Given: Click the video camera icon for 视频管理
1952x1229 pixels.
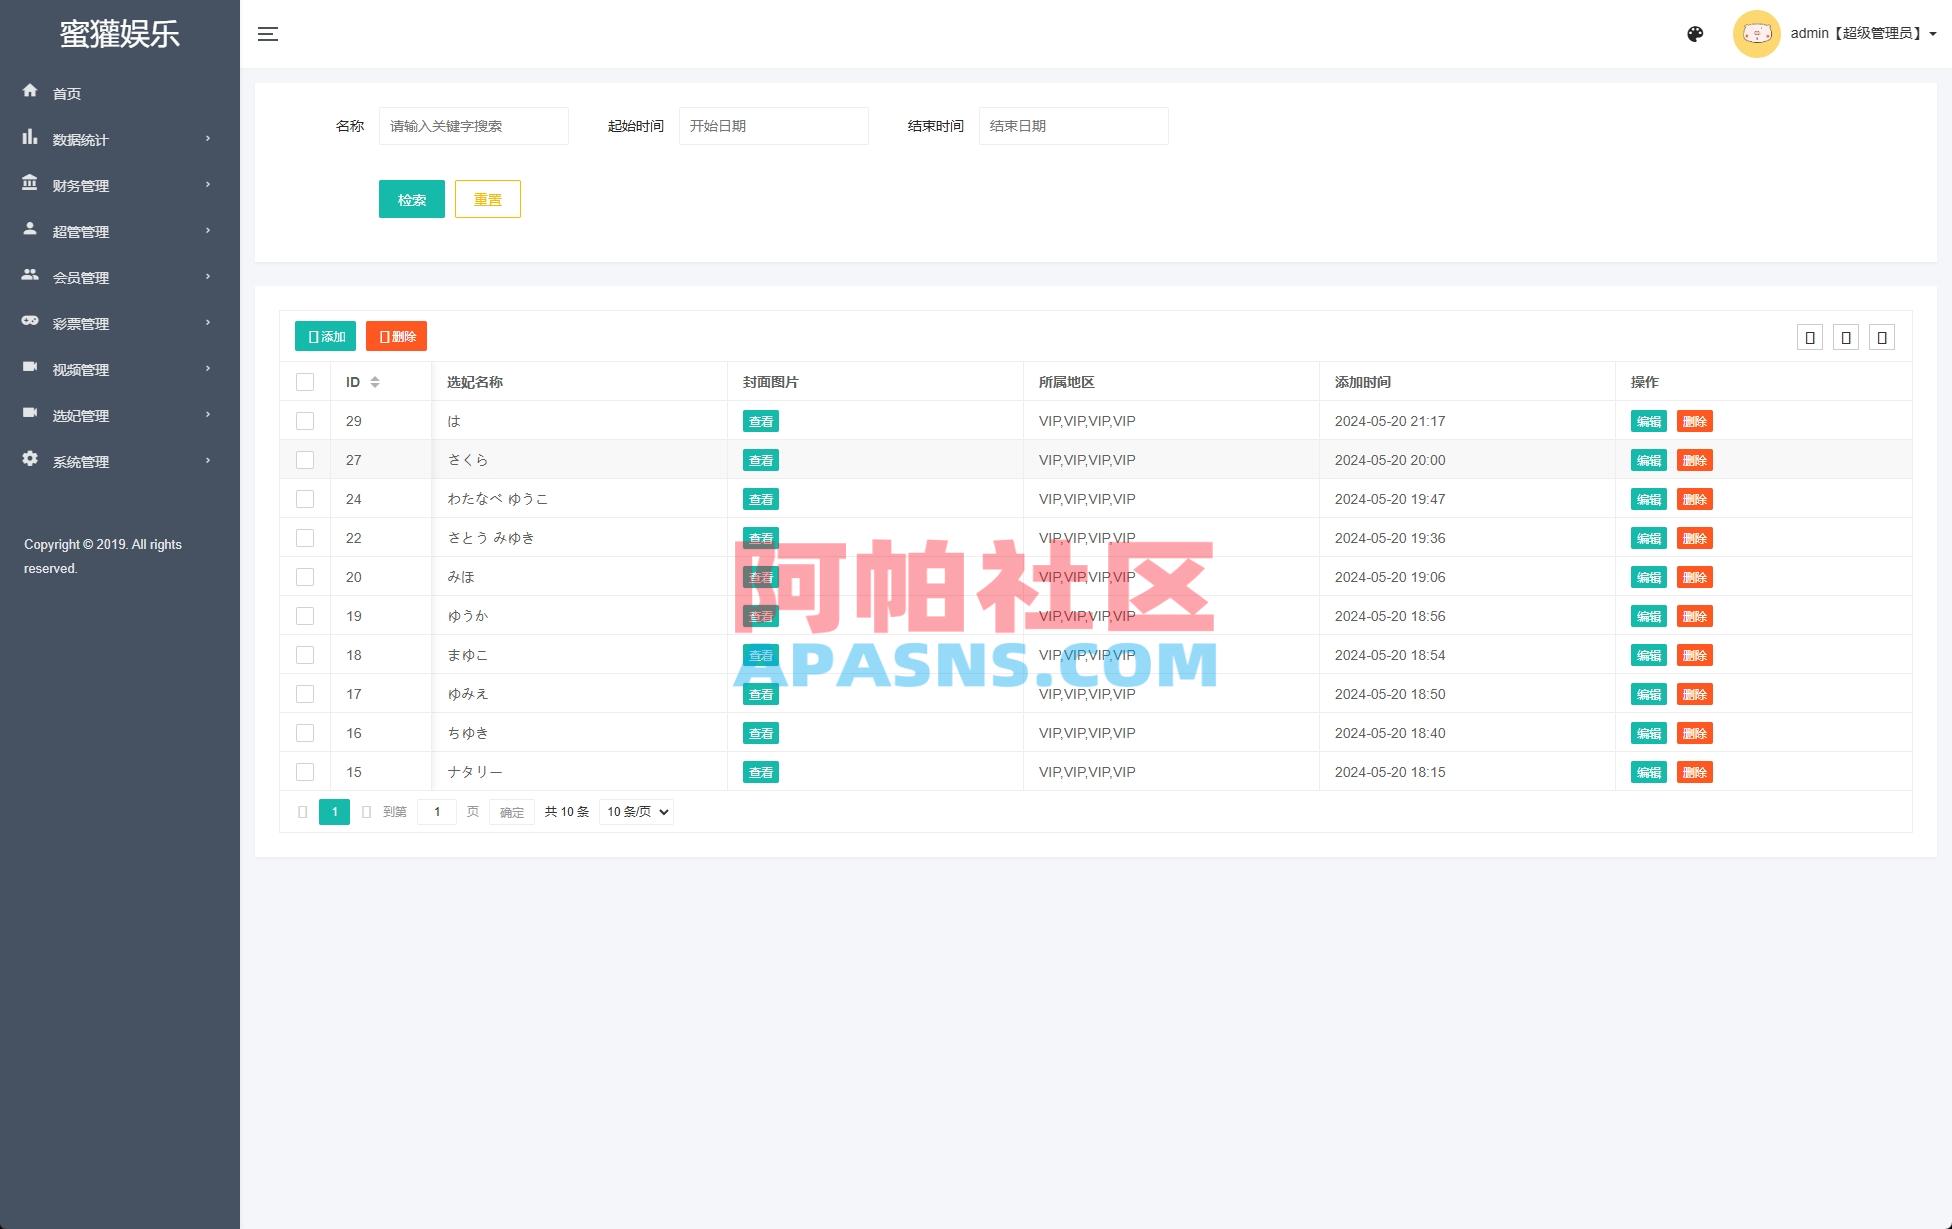Looking at the screenshot, I should 31,369.
